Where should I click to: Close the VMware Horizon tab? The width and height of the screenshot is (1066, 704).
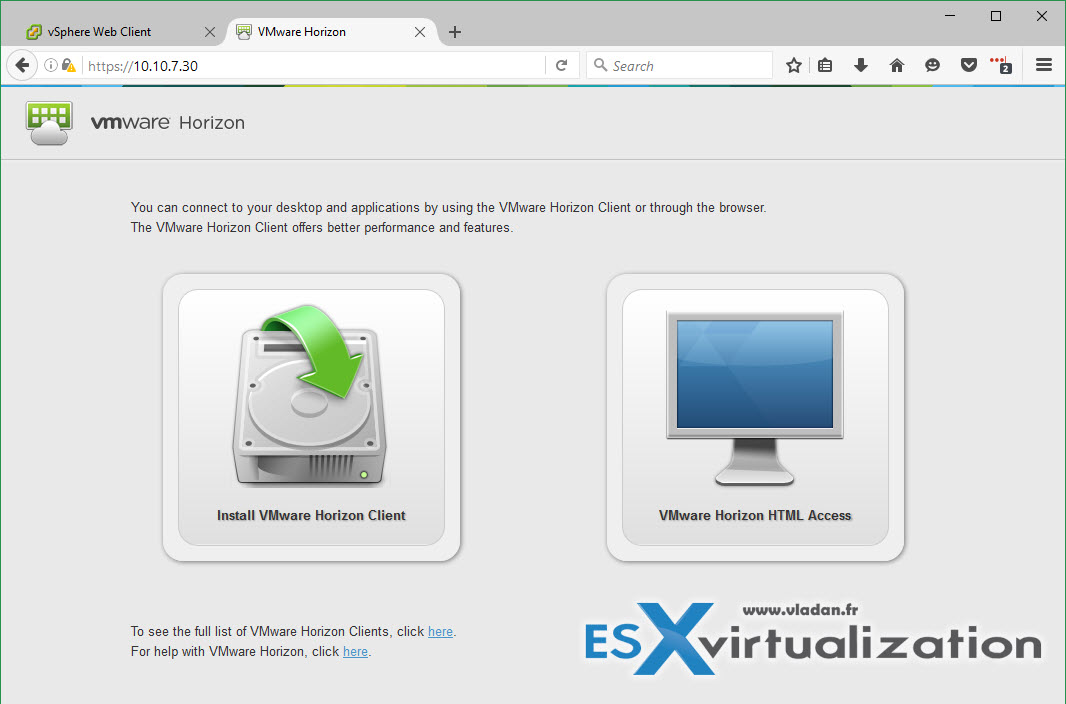tap(420, 32)
